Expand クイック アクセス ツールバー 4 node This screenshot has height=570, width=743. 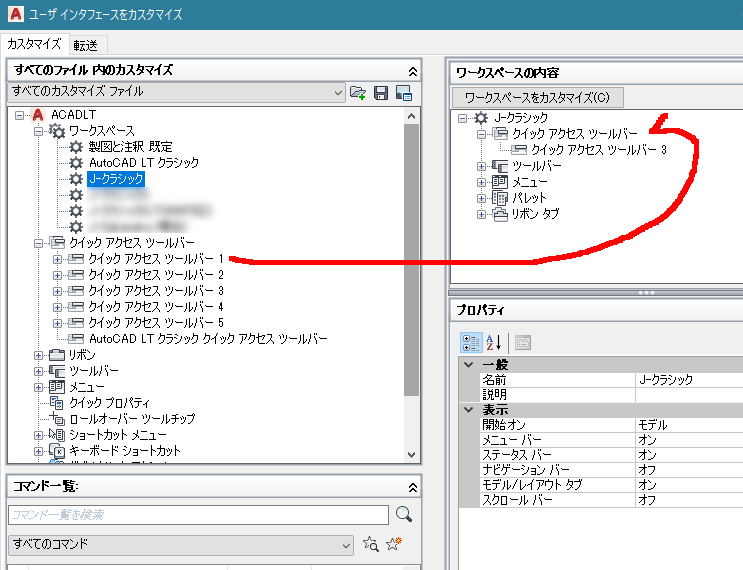(x=57, y=307)
